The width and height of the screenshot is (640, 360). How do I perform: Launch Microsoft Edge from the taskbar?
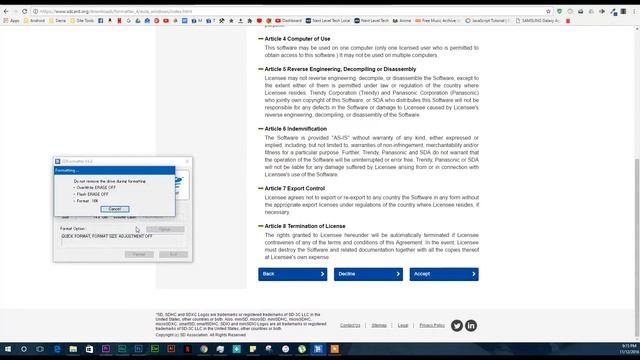(57, 349)
